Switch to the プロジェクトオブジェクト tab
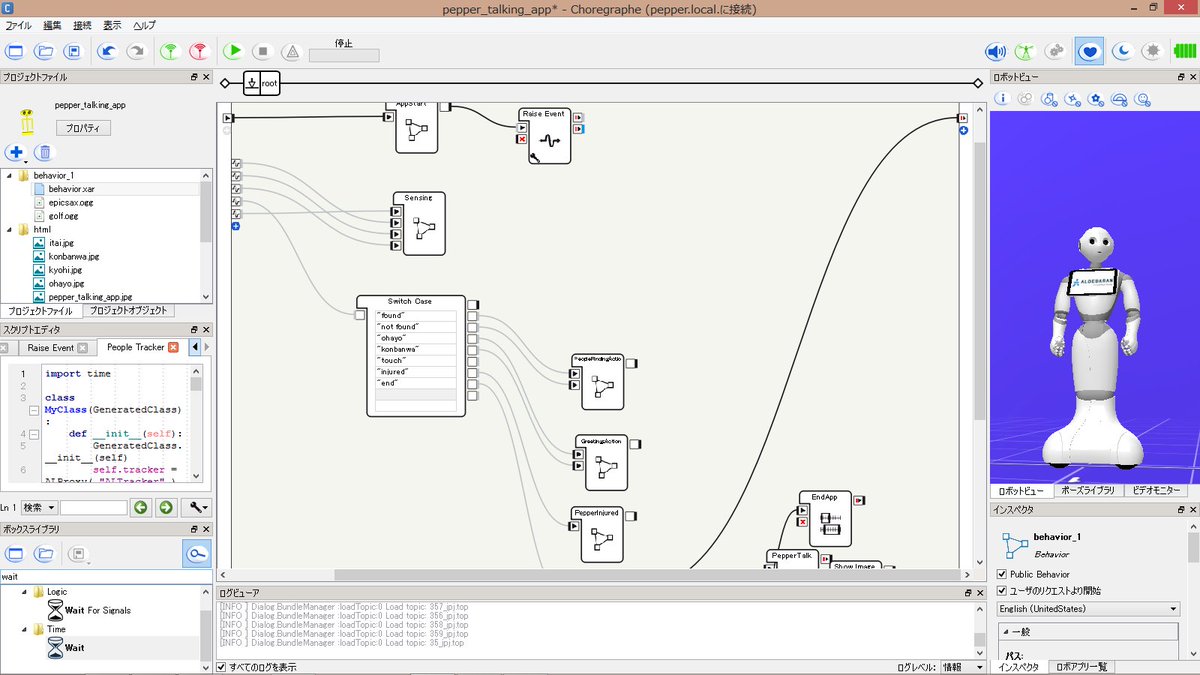The height and width of the screenshot is (675, 1200). 129,311
